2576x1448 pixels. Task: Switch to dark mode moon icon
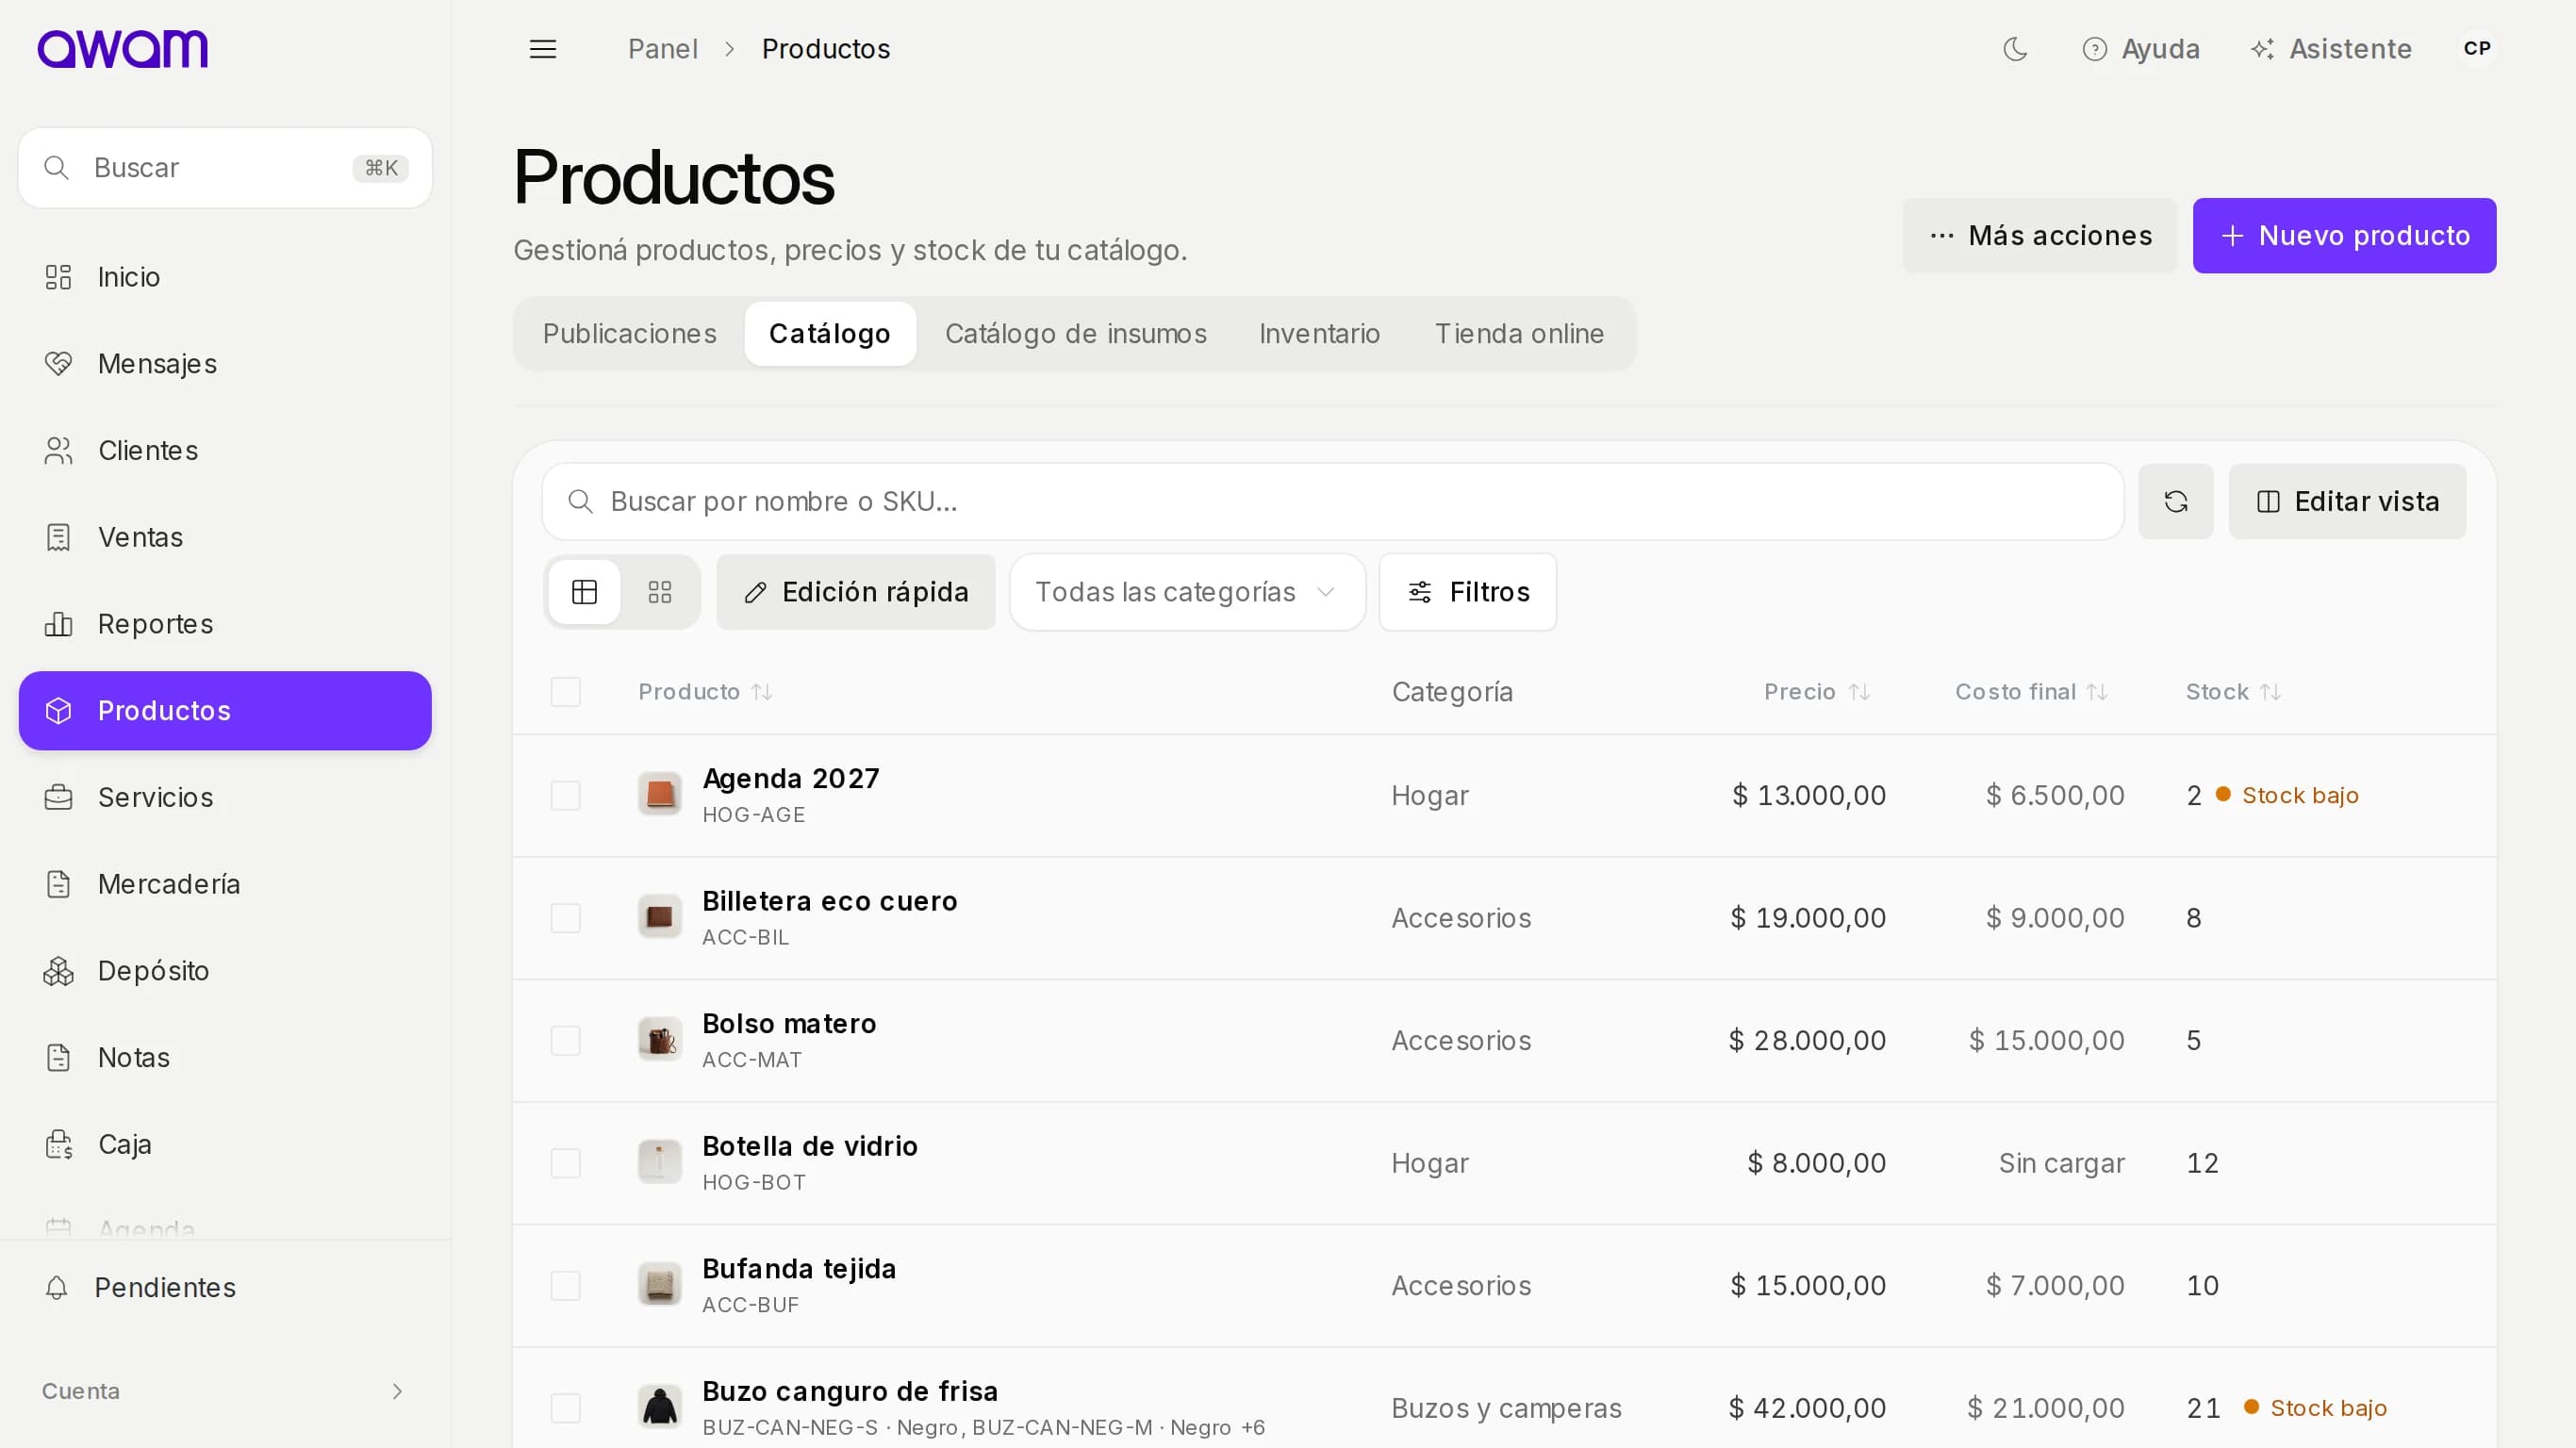(x=2015, y=49)
